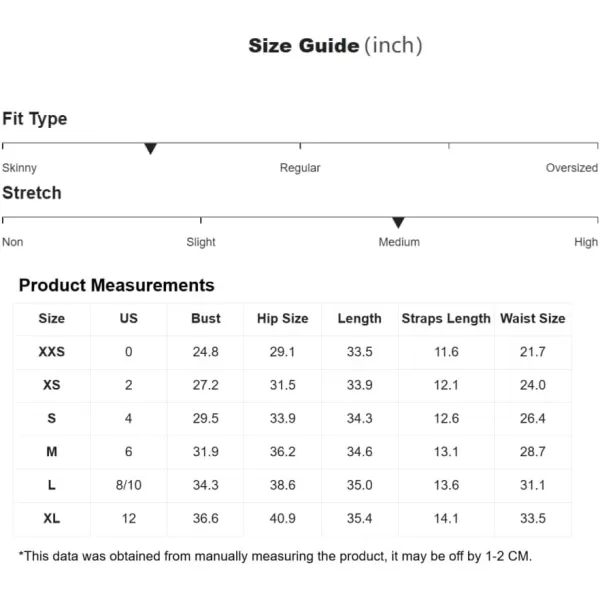This screenshot has height=600, width=600.
Task: Click the Bust column header
Action: tap(206, 319)
